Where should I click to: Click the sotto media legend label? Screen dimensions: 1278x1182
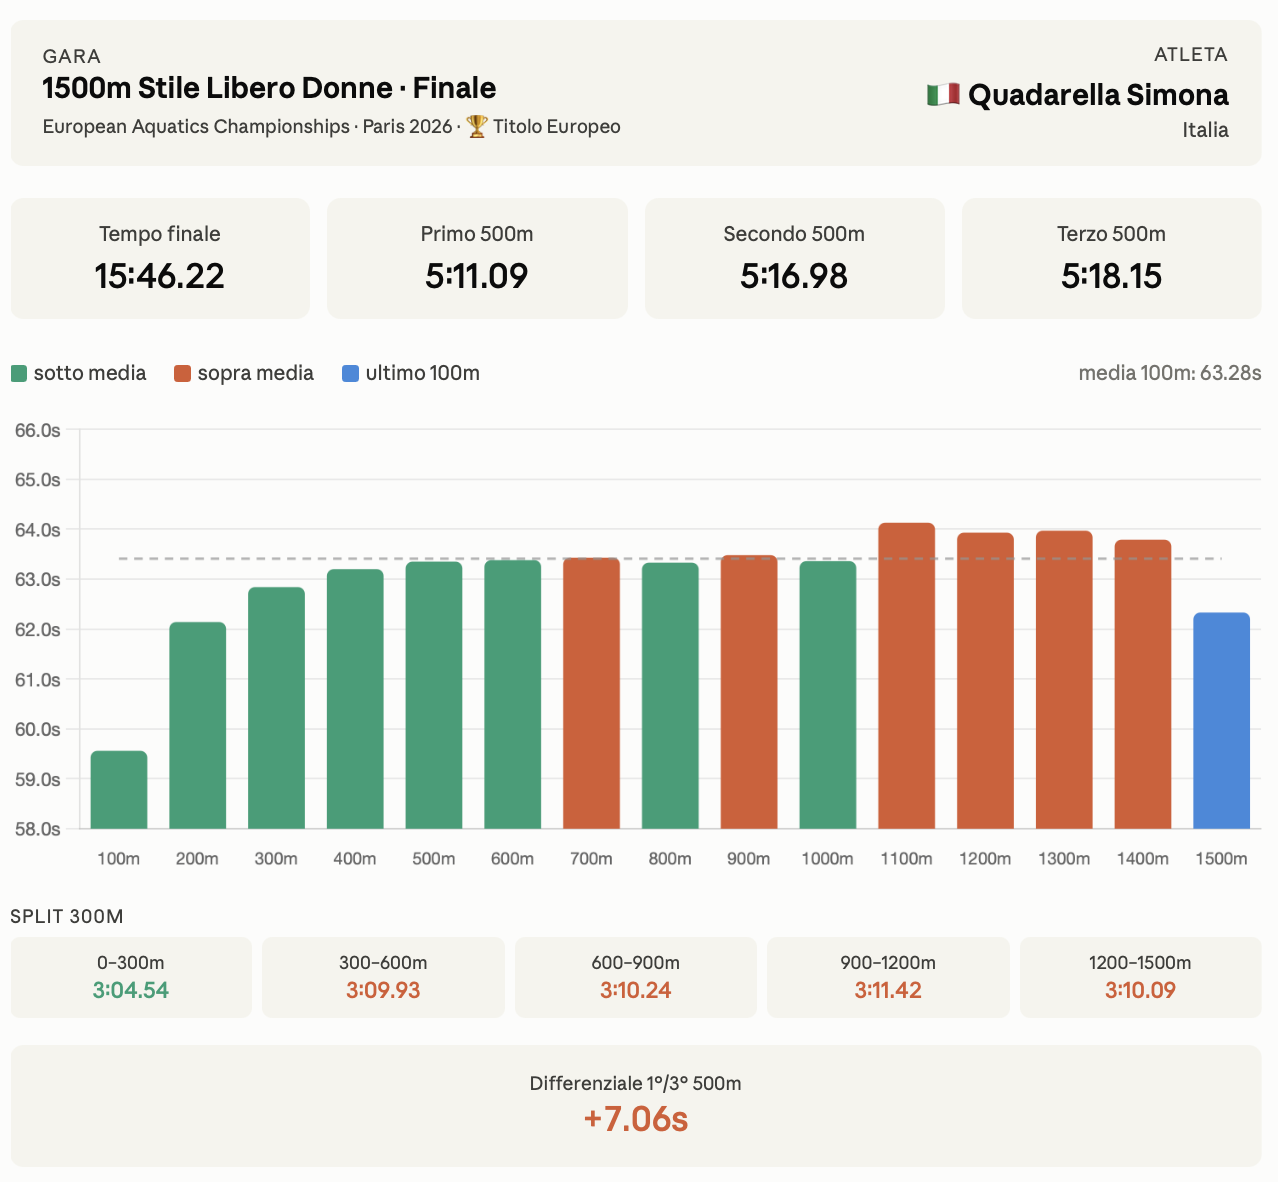pos(90,373)
